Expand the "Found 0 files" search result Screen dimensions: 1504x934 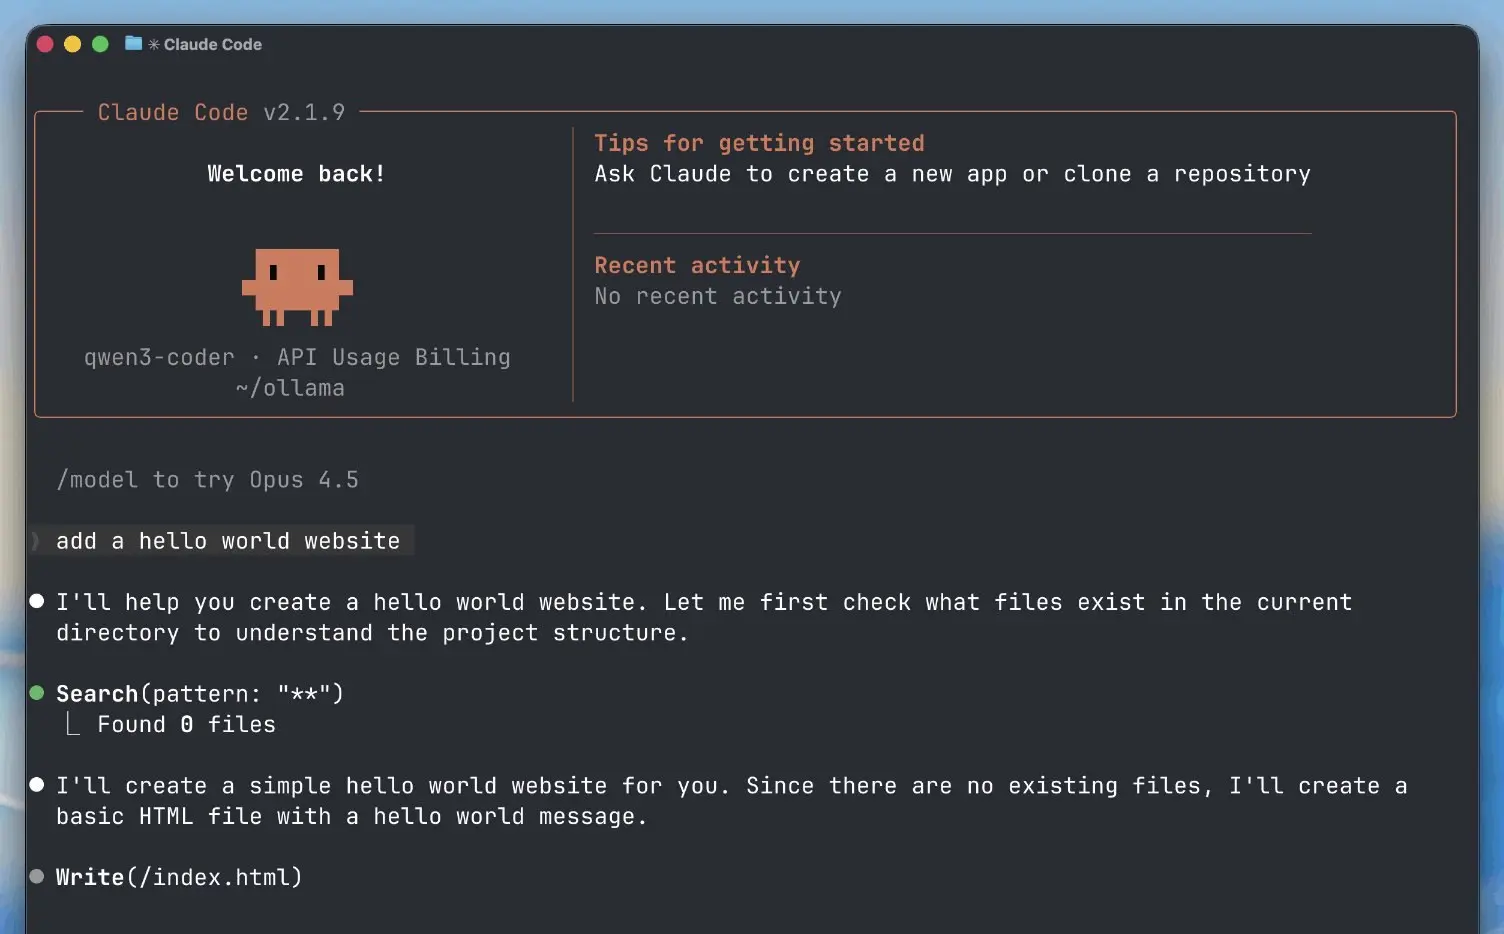click(x=186, y=724)
